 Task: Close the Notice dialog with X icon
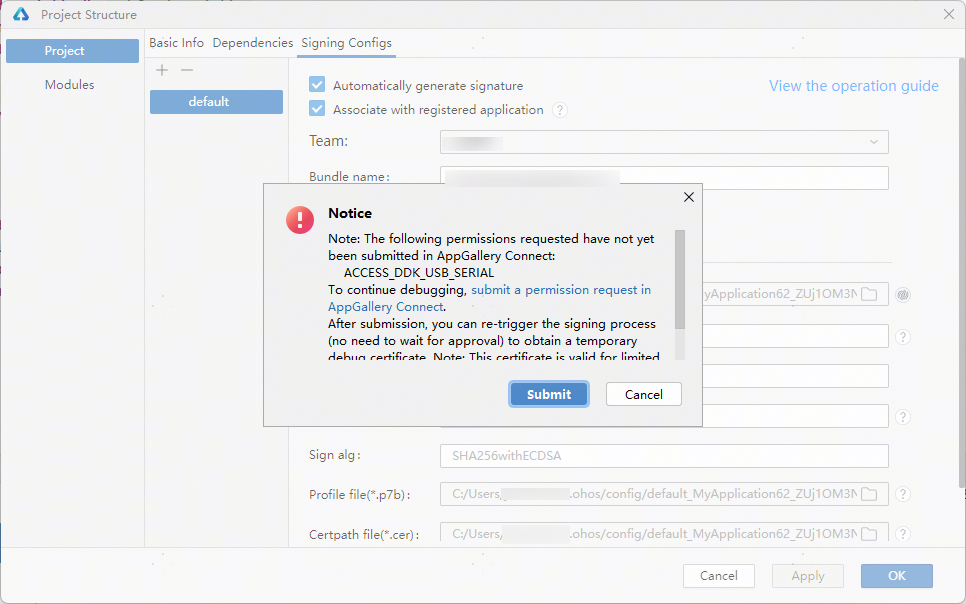pos(688,197)
